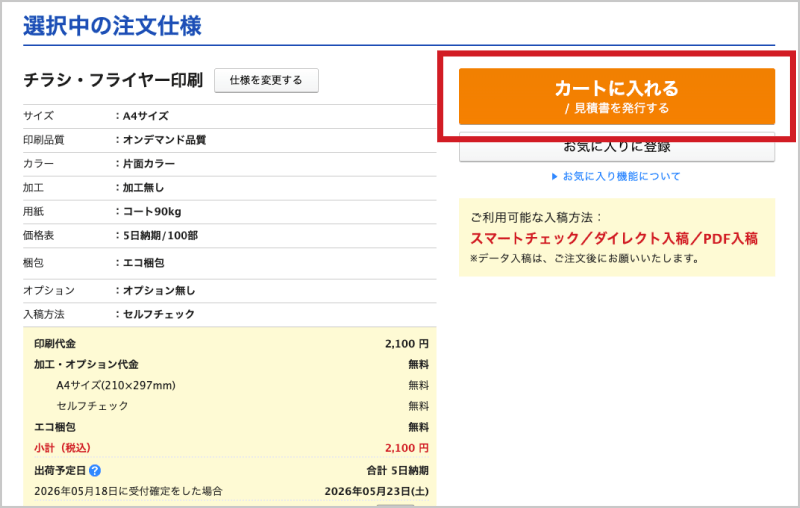Click the red subtotal 2,100 円 amount
The image size is (800, 508).
[x=407, y=448]
